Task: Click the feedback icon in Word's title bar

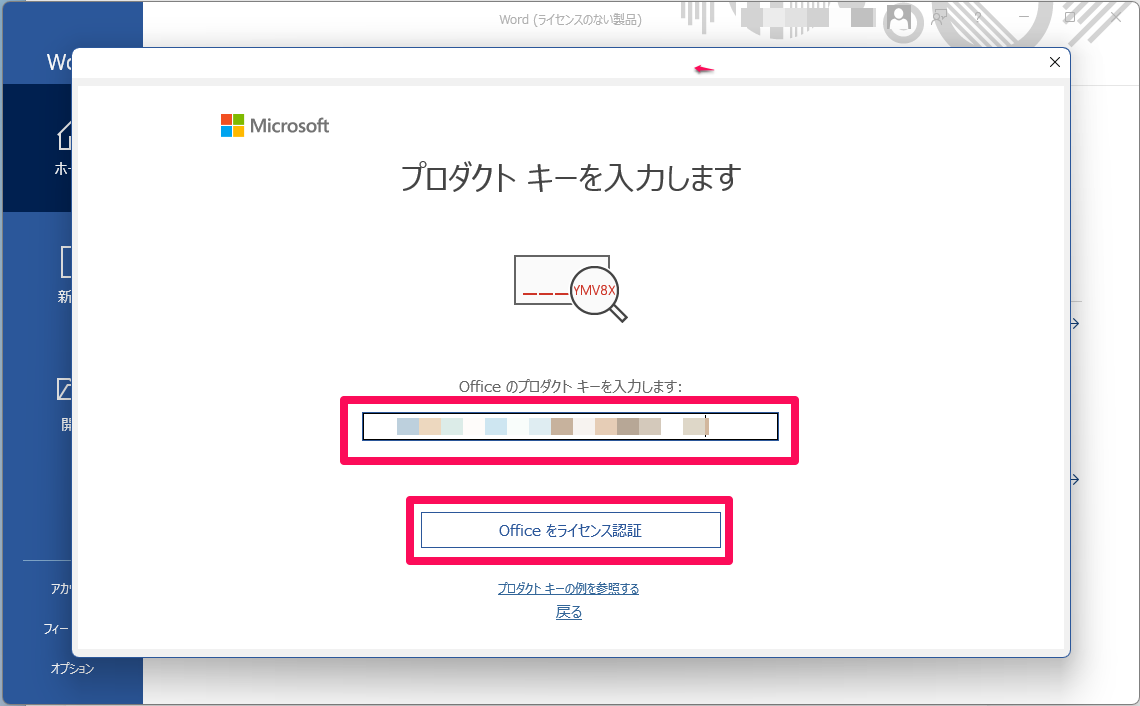Action: 940,17
